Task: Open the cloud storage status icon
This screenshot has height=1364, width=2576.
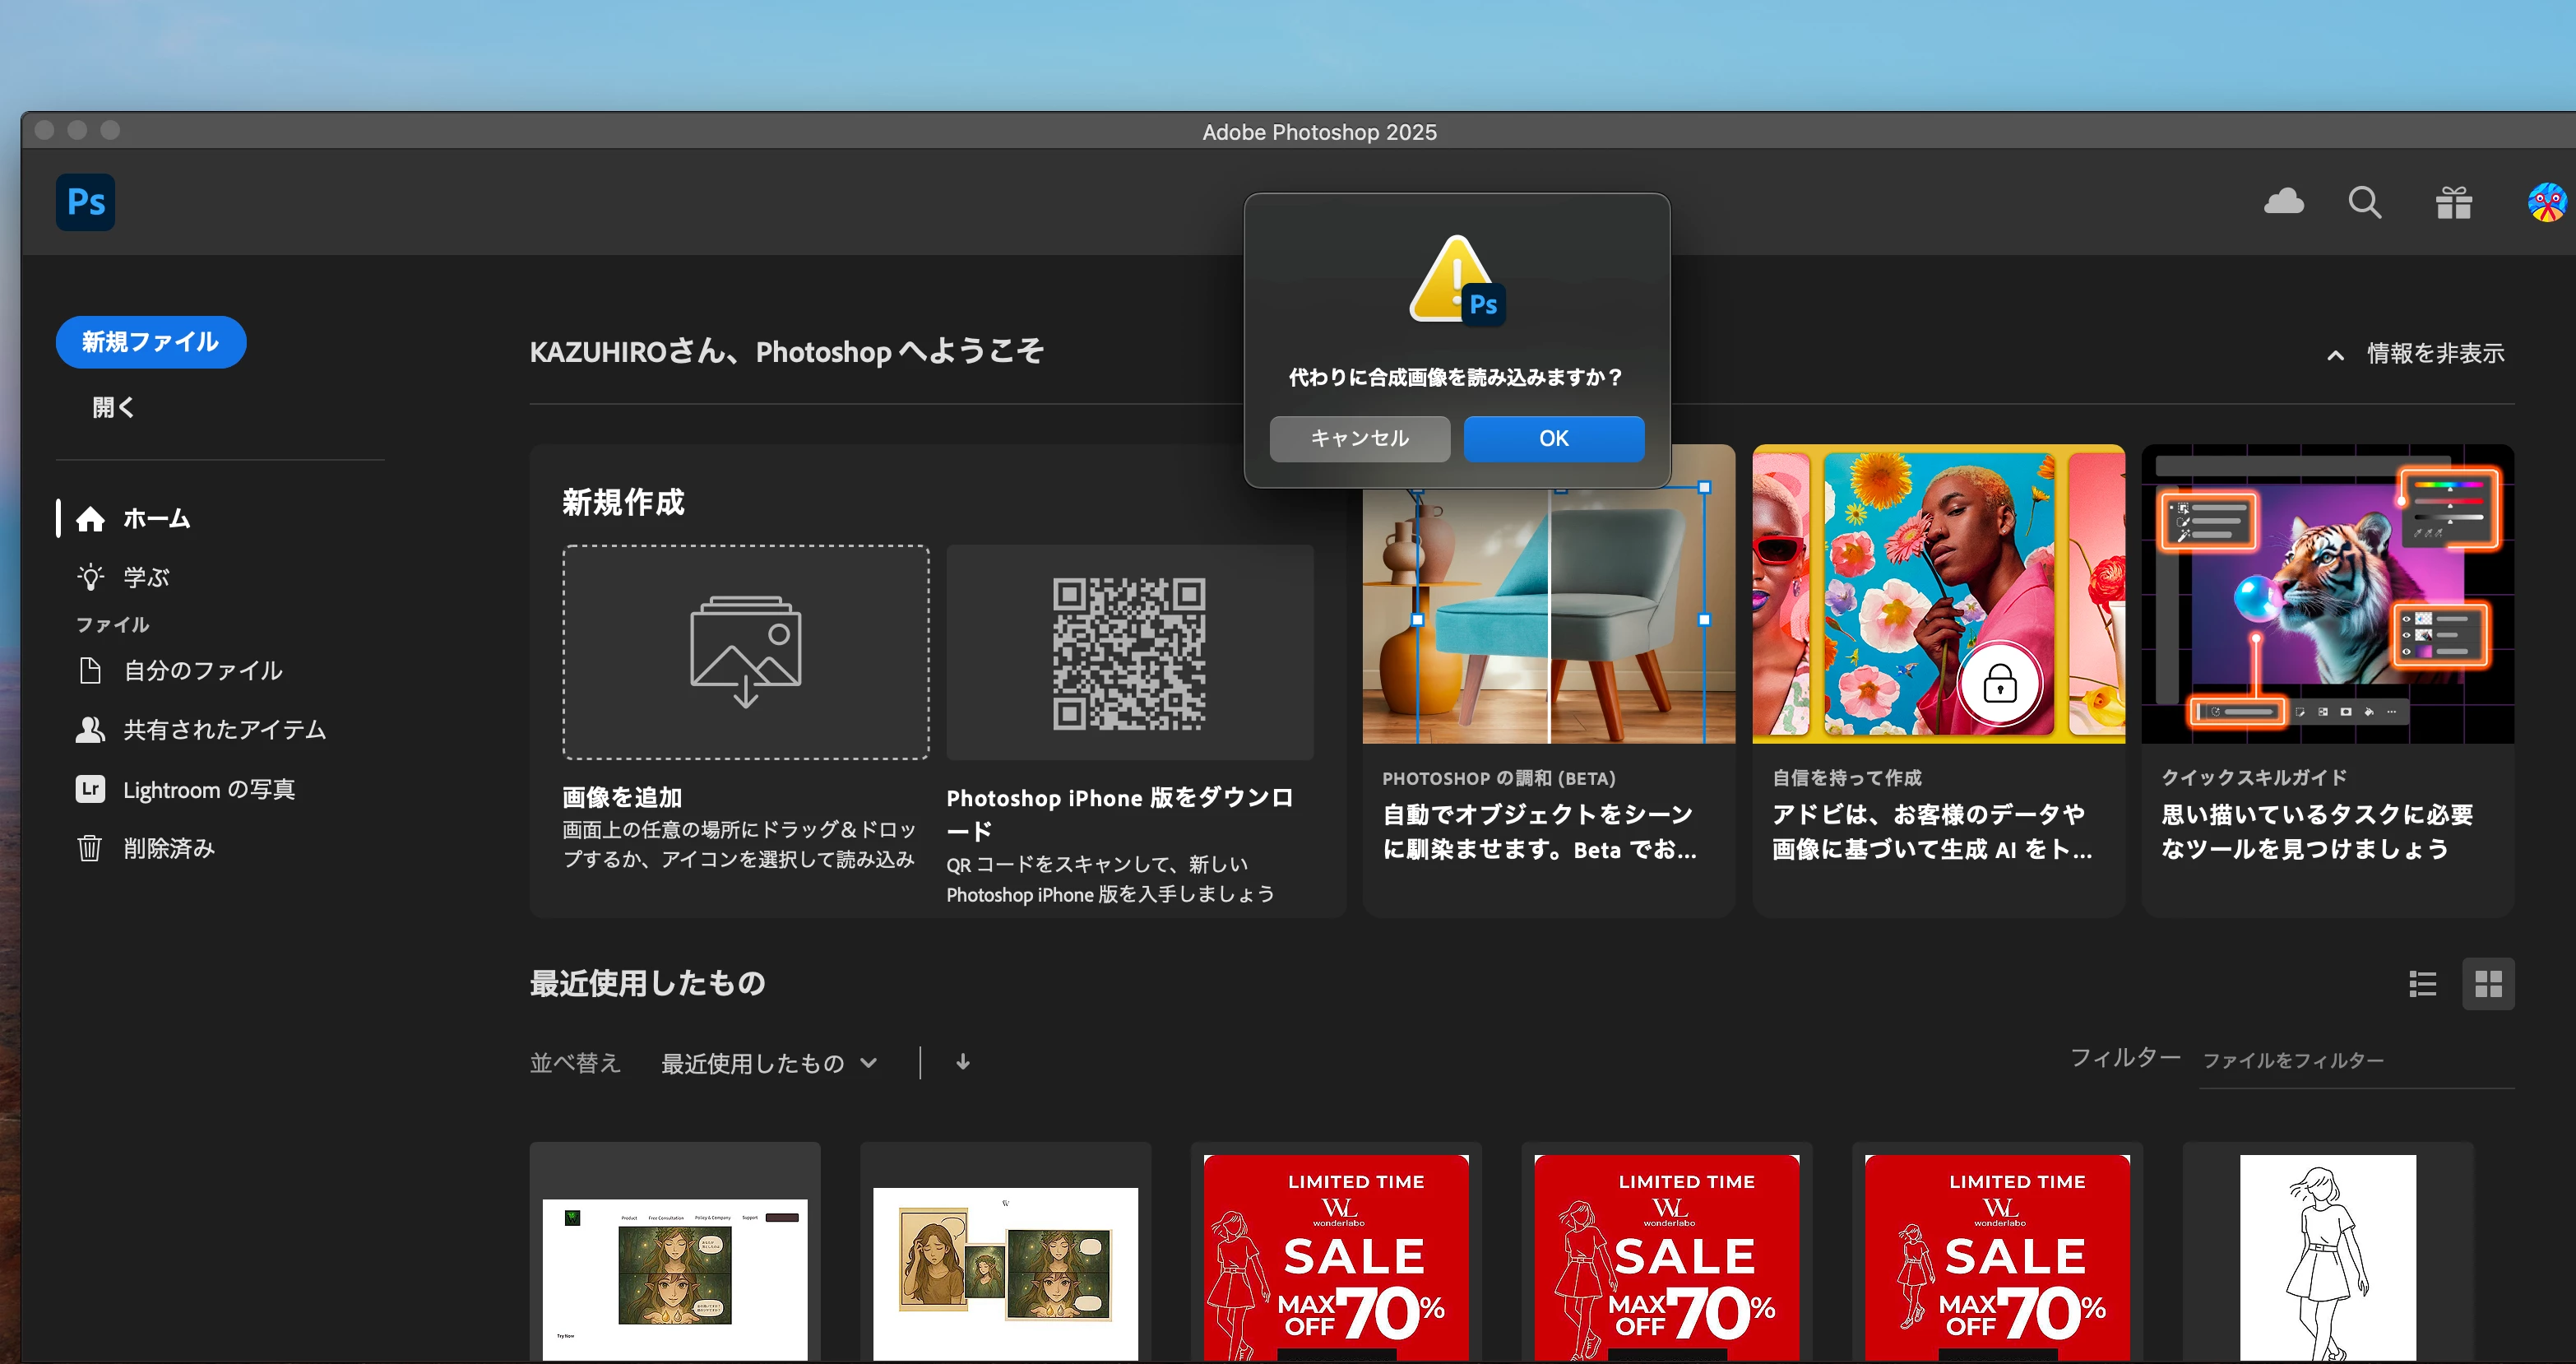Action: (2283, 202)
